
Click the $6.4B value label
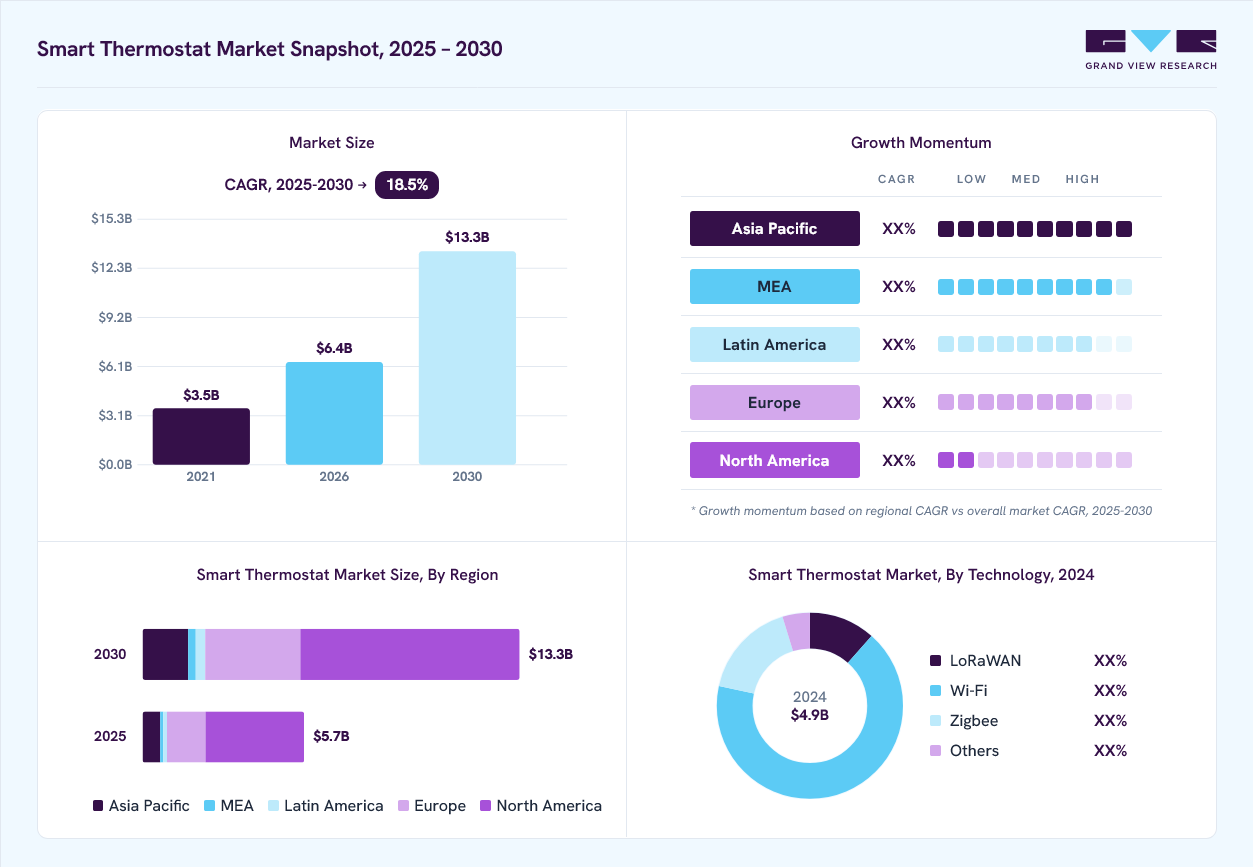pos(334,348)
